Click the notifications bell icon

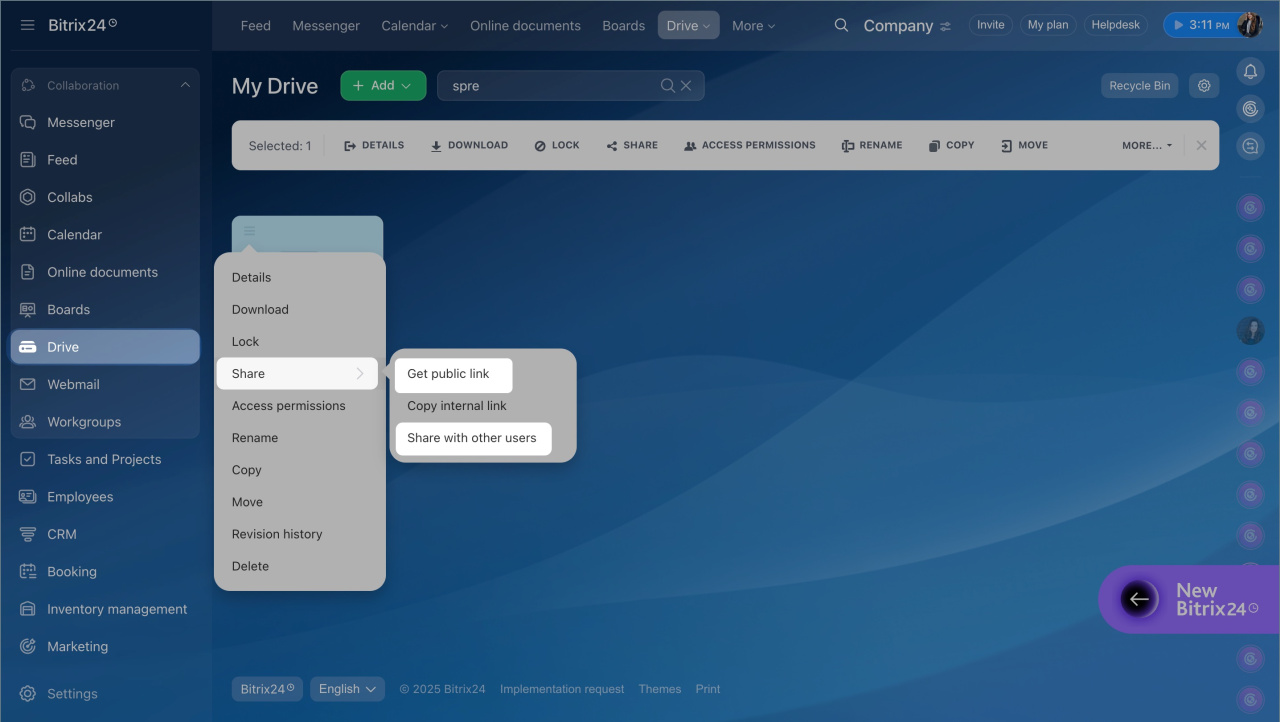click(x=1250, y=71)
